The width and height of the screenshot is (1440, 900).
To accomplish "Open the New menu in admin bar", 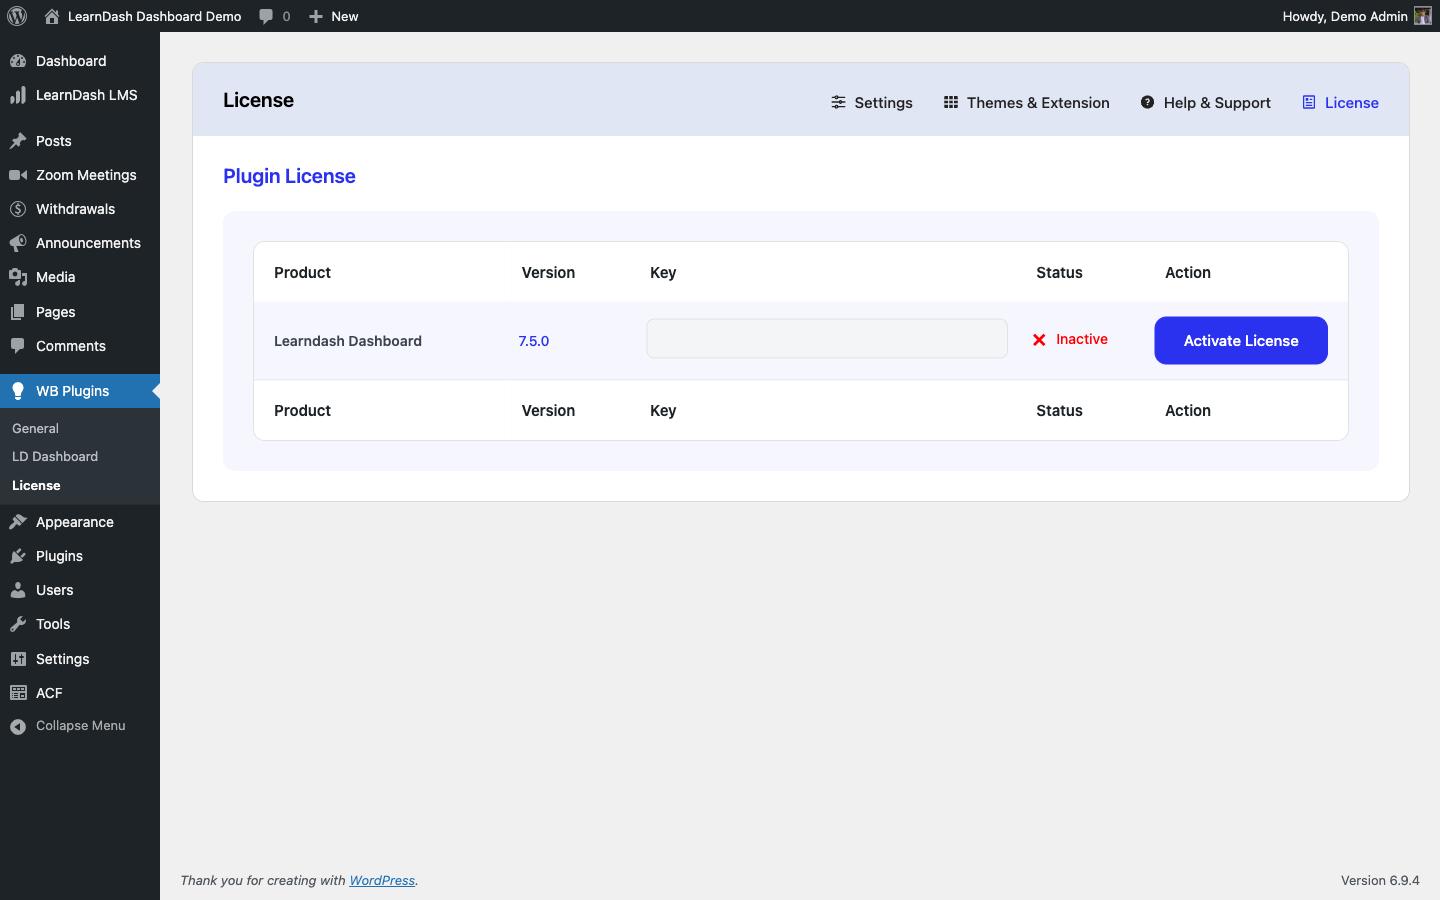I will 333,16.
